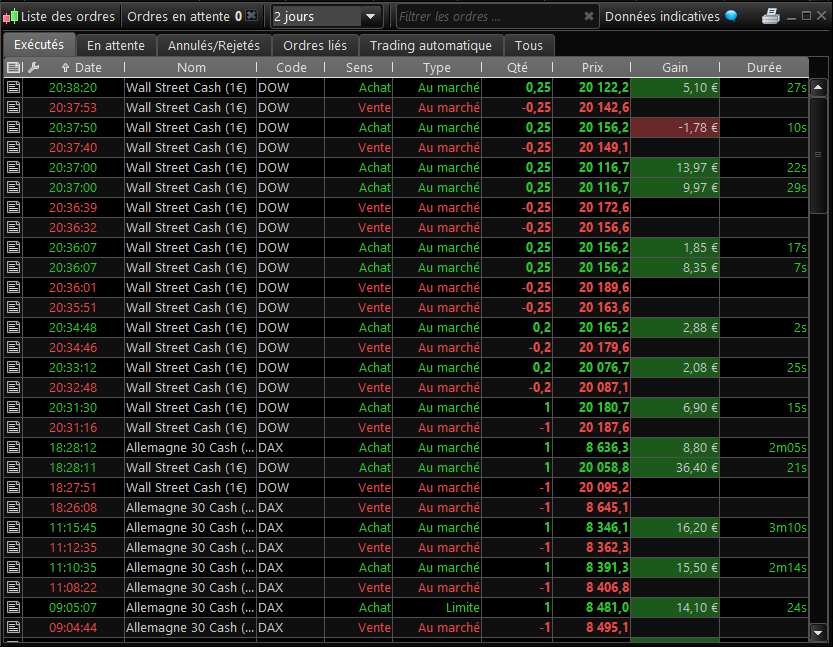Select the 13,97 € gain cell
This screenshot has height=647, width=833.
coord(675,168)
